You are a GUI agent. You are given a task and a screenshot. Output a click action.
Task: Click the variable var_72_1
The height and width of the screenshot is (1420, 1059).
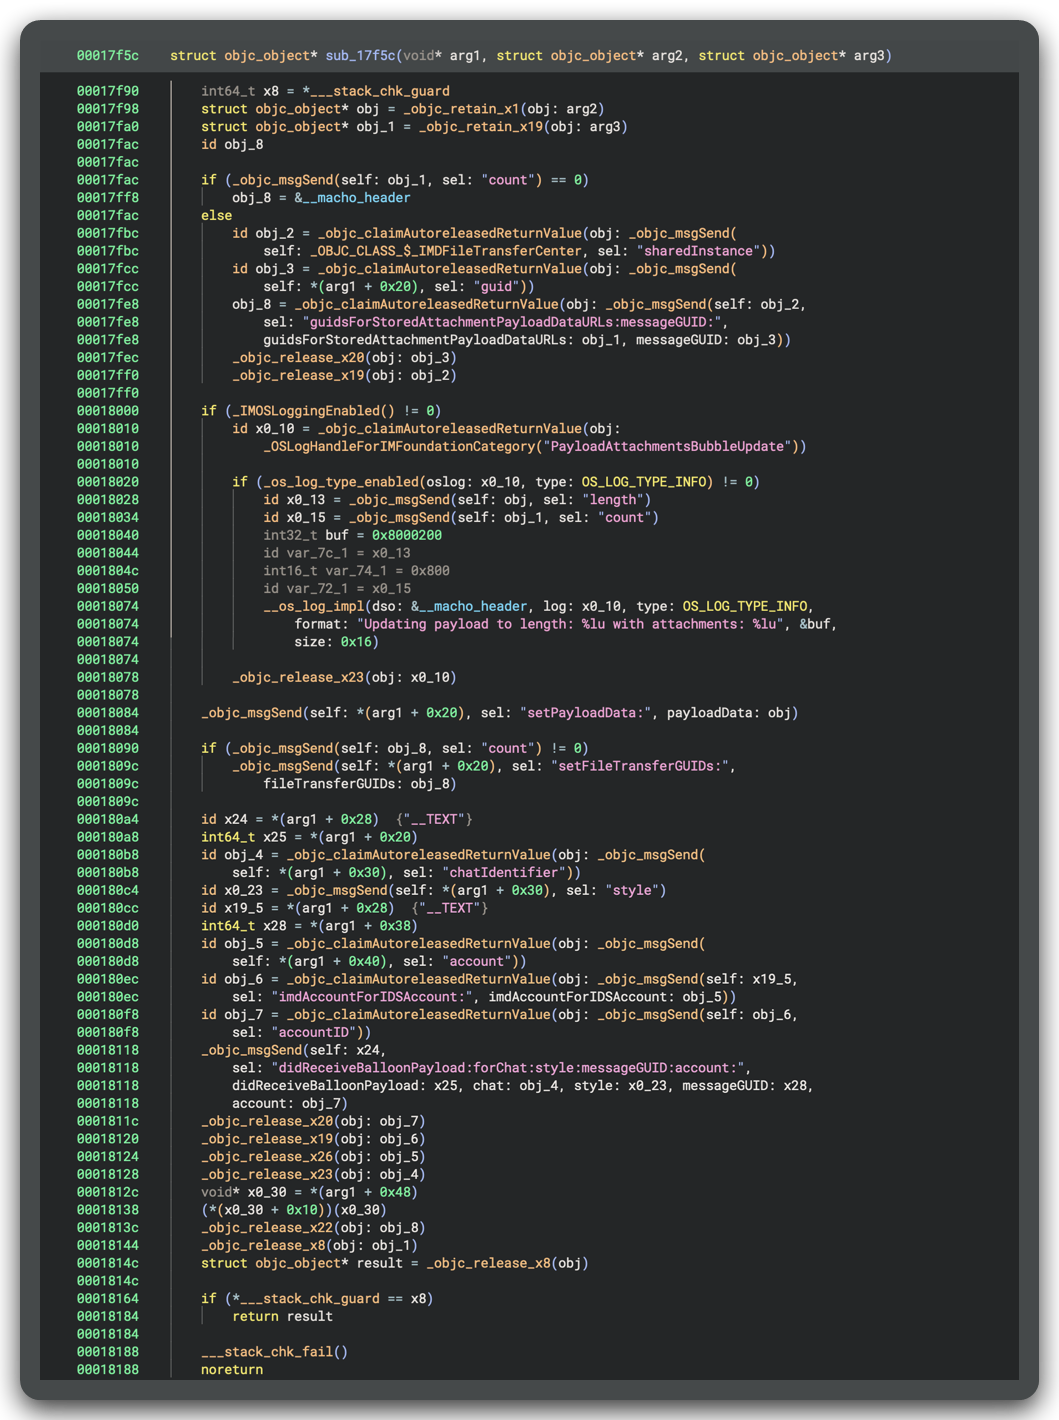[317, 589]
